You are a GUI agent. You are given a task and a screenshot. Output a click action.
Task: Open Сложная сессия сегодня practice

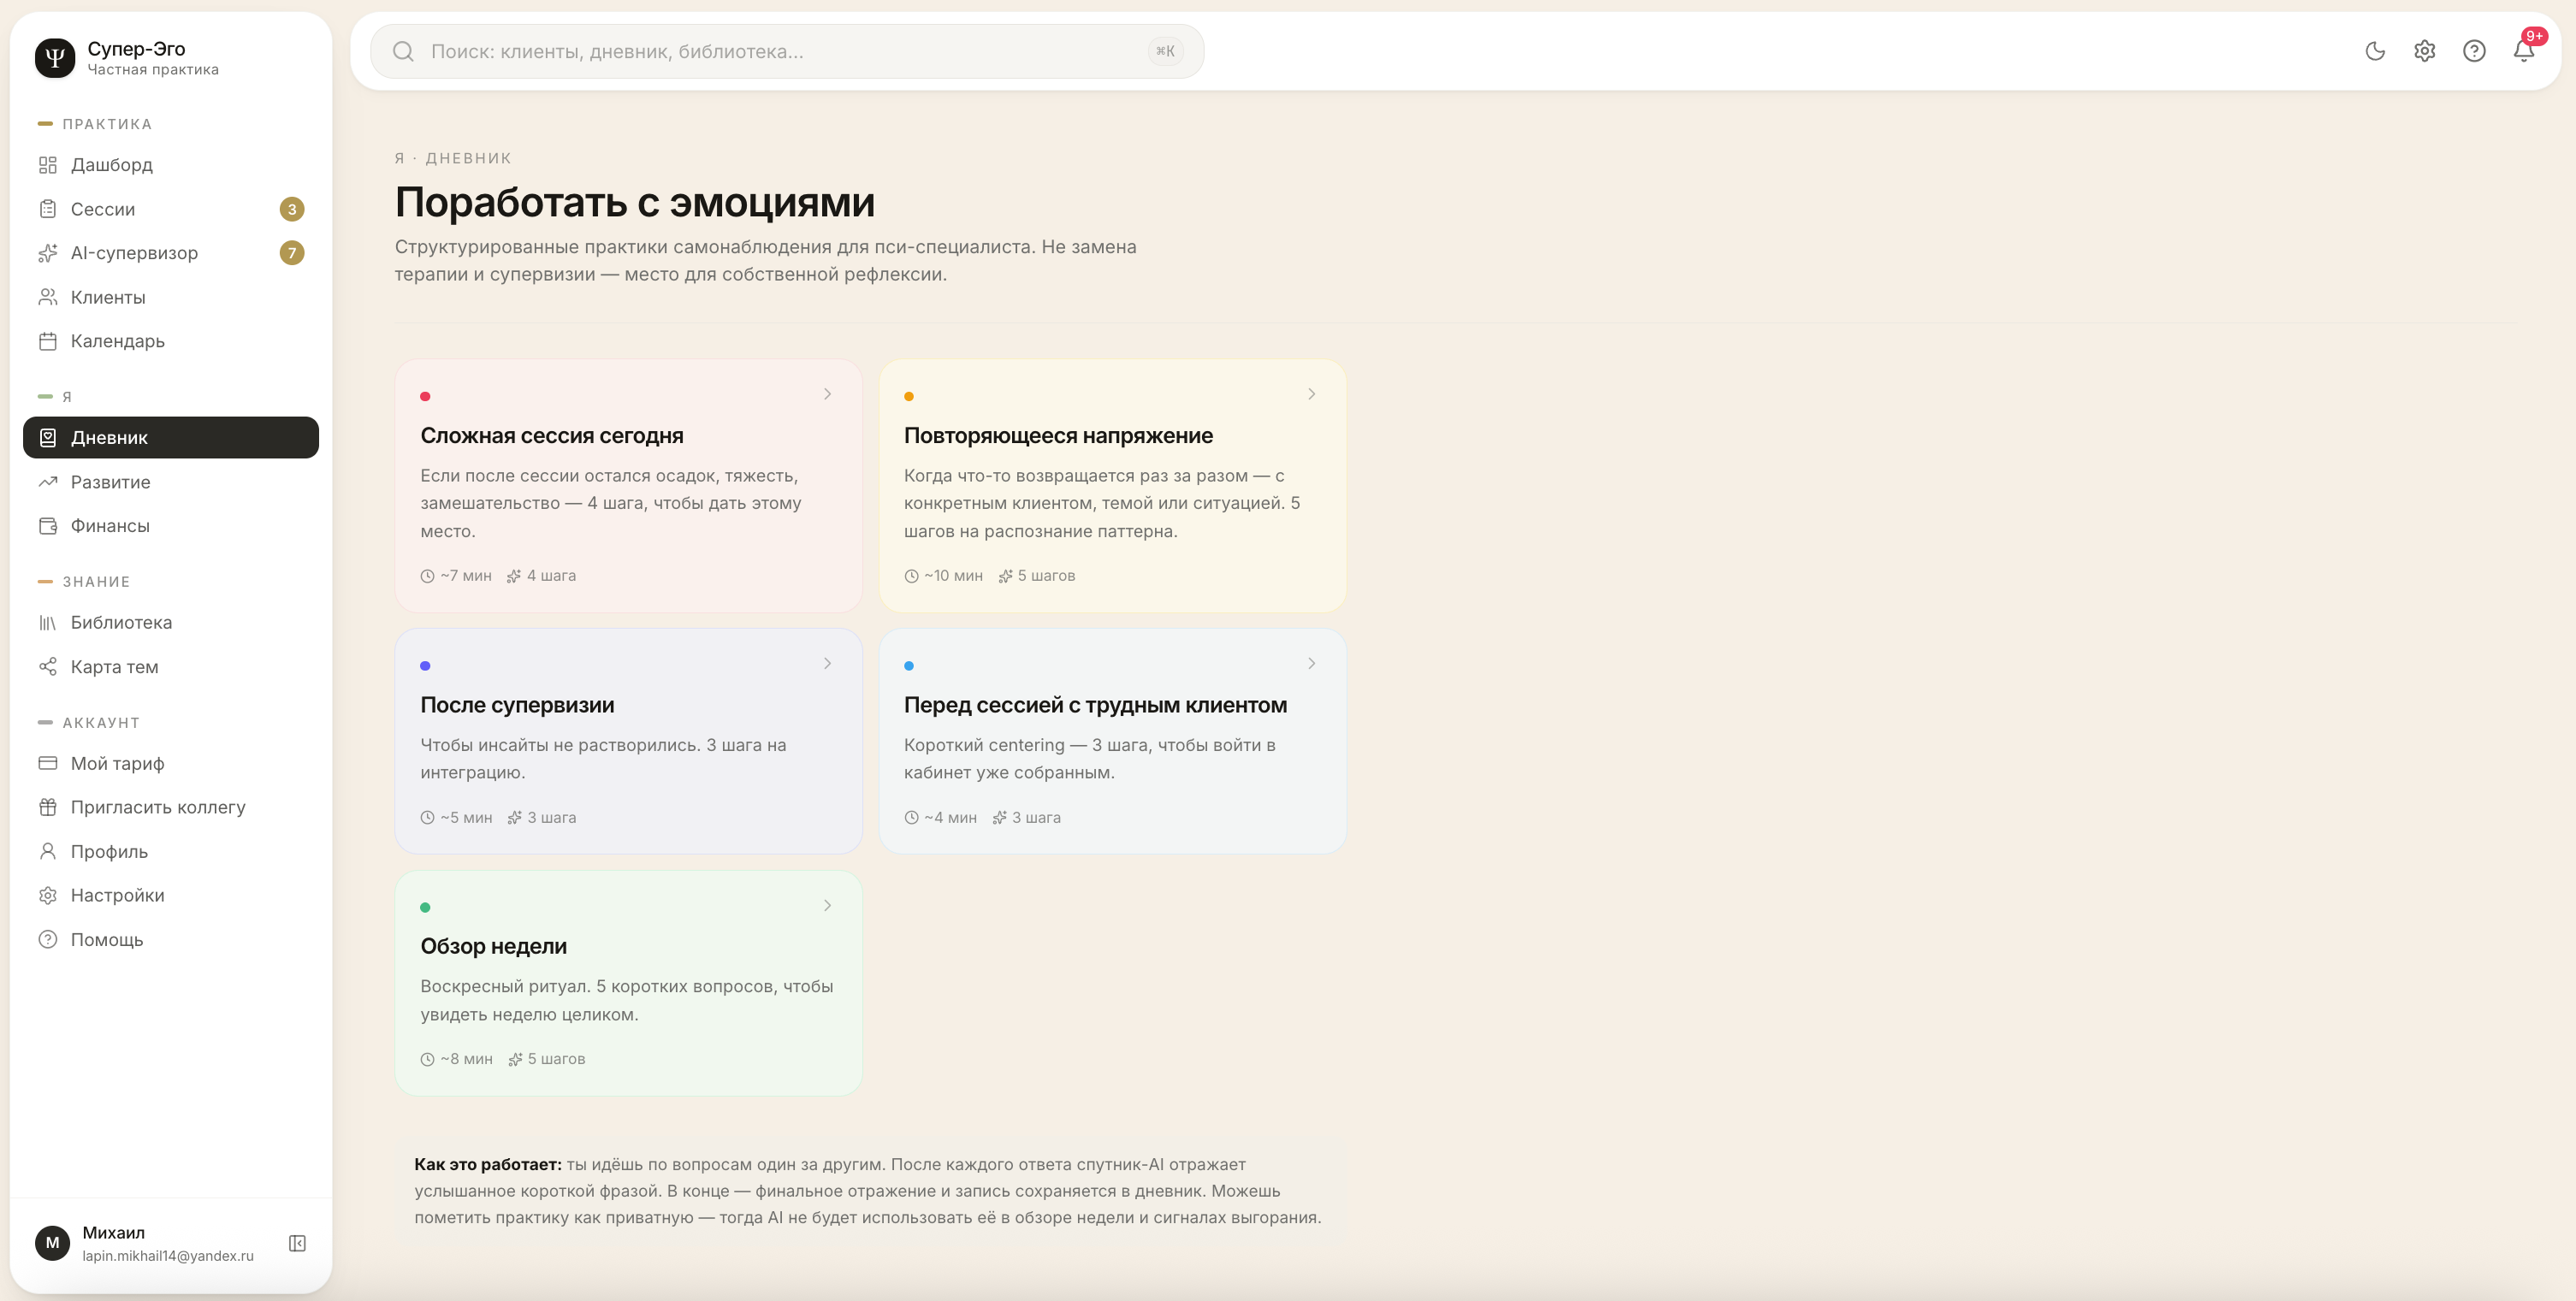628,486
